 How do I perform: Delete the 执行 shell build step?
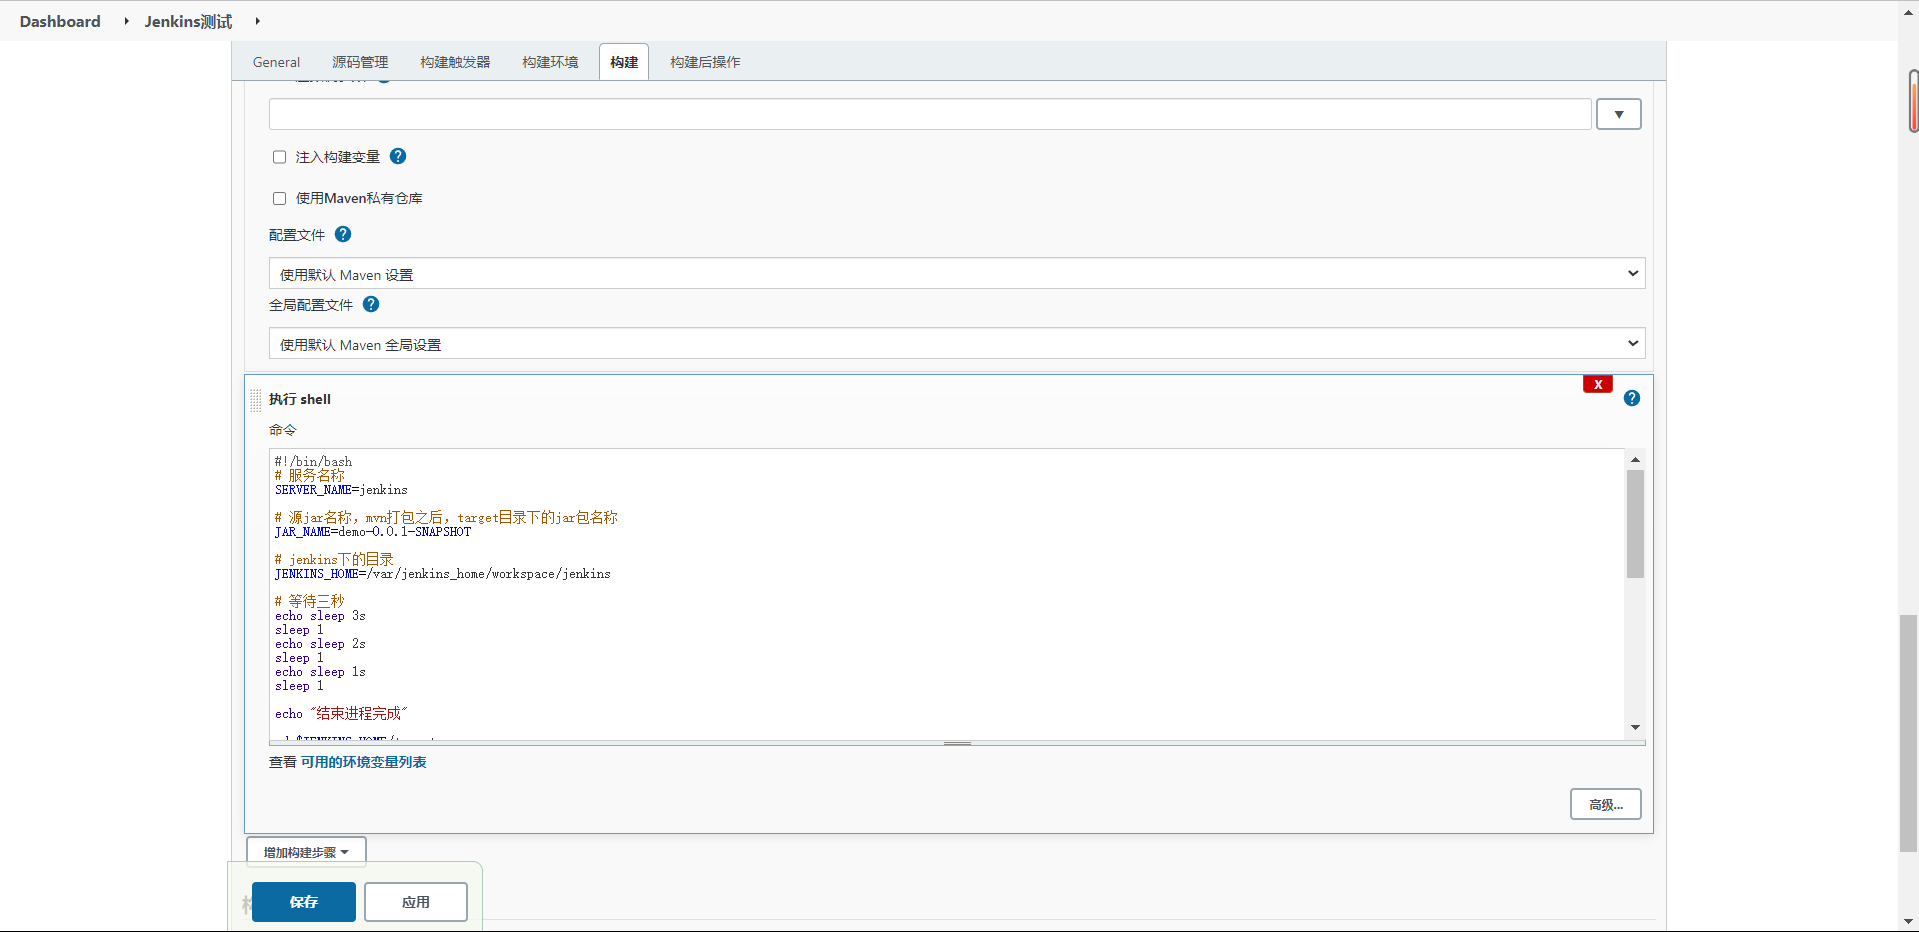(1597, 384)
